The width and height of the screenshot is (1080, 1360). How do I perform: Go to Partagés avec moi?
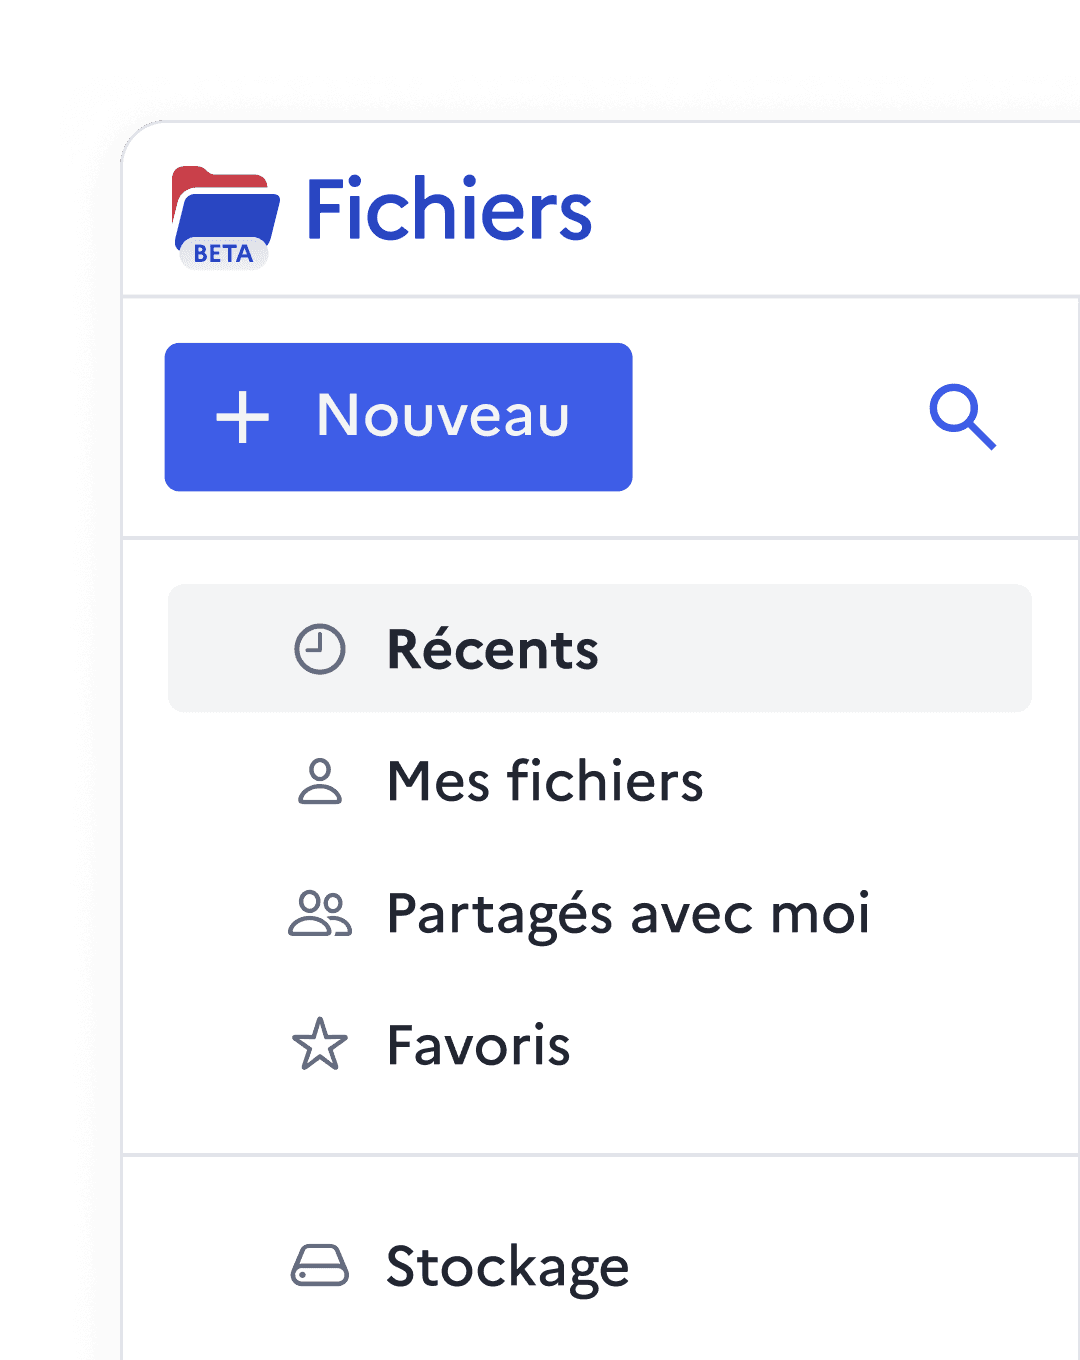[628, 913]
